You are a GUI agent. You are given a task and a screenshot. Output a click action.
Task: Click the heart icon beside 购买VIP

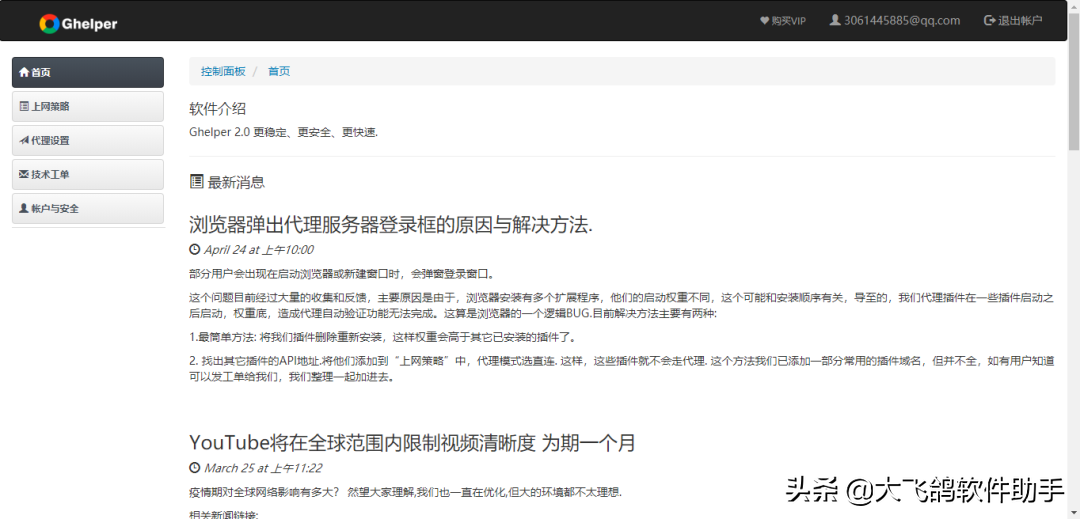(764, 21)
